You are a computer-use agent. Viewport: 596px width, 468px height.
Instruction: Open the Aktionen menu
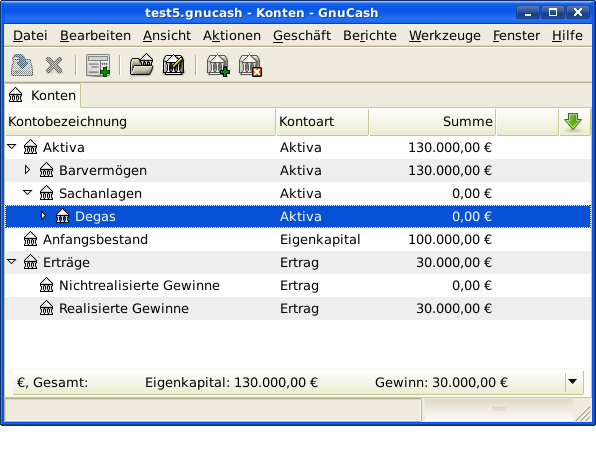click(x=232, y=36)
